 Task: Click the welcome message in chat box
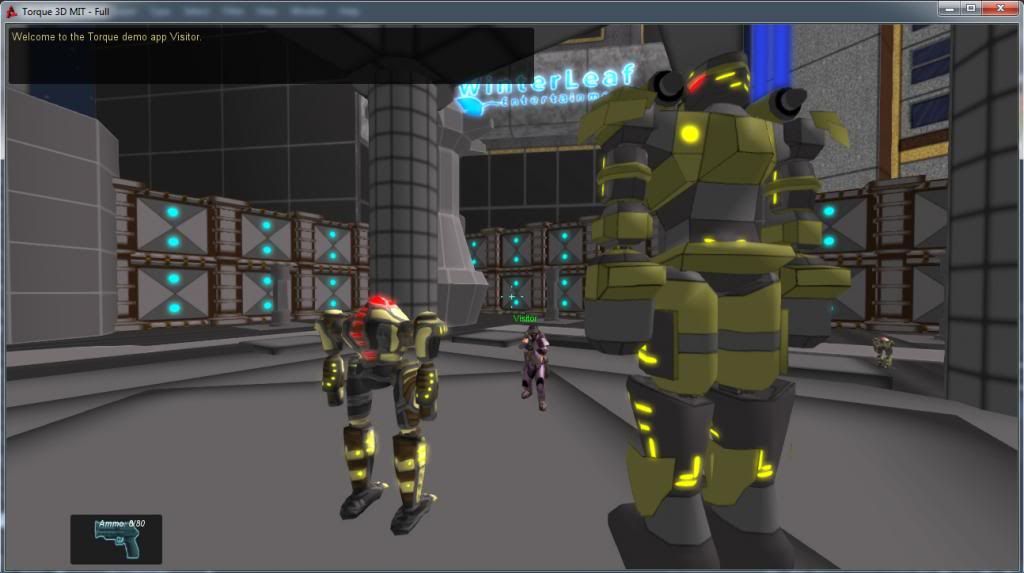tap(107, 37)
